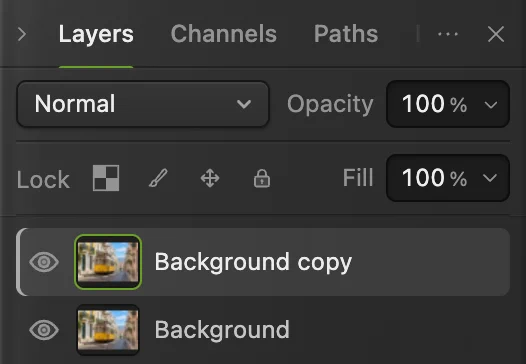
Task: Close the Layers panel with X
Action: coord(496,34)
